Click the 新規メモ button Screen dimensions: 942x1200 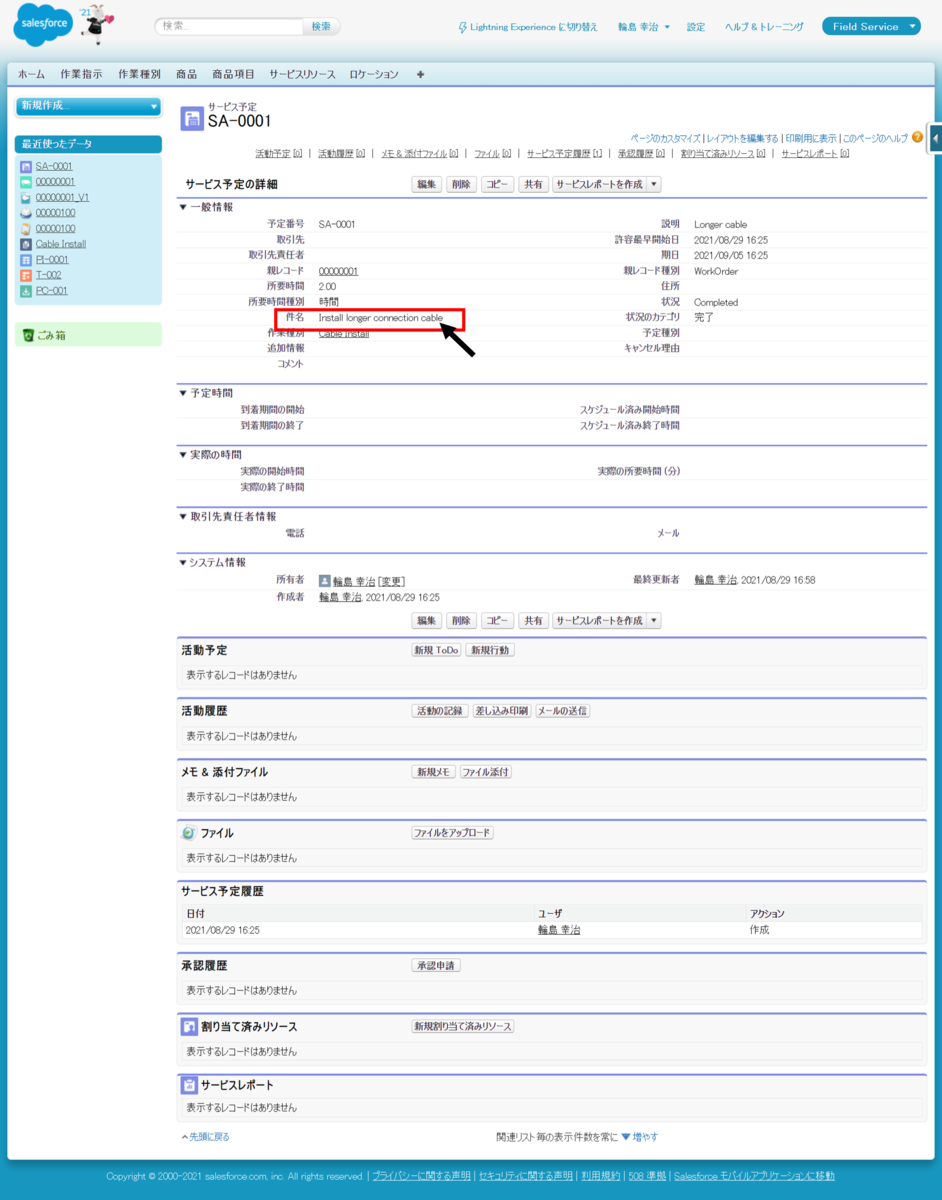(x=434, y=772)
